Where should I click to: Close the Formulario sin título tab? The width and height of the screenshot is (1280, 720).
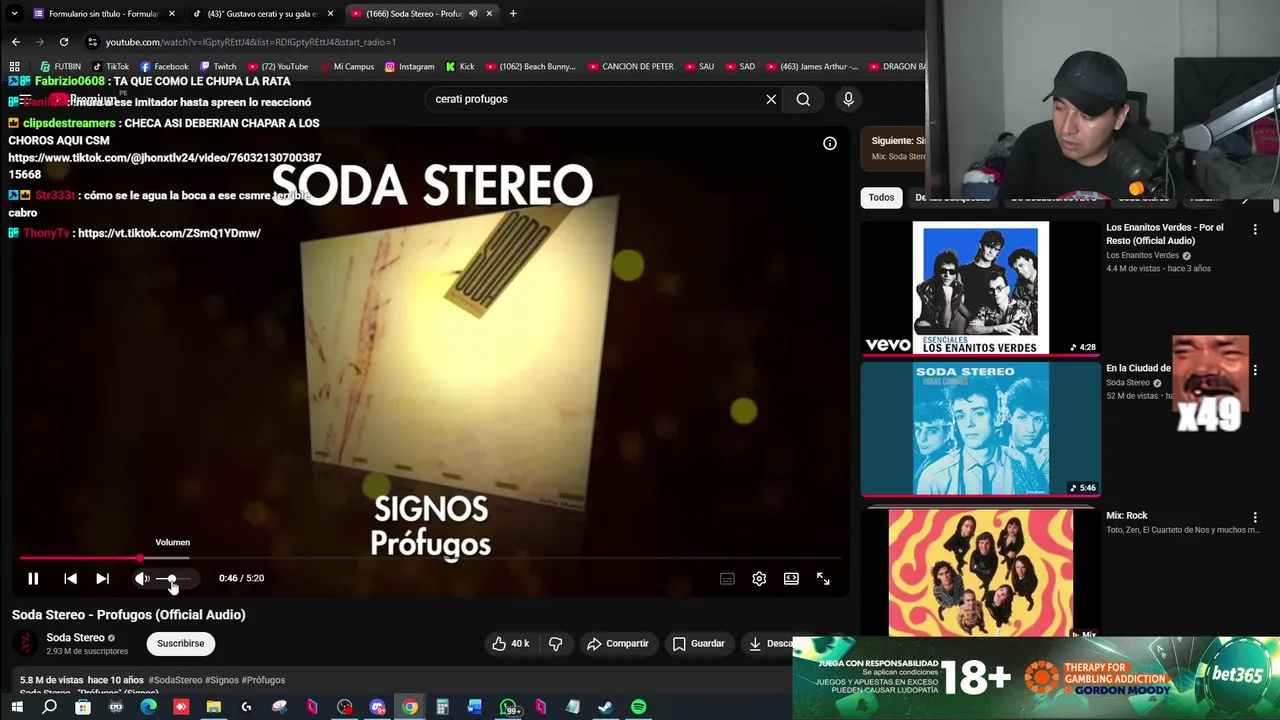[172, 14]
